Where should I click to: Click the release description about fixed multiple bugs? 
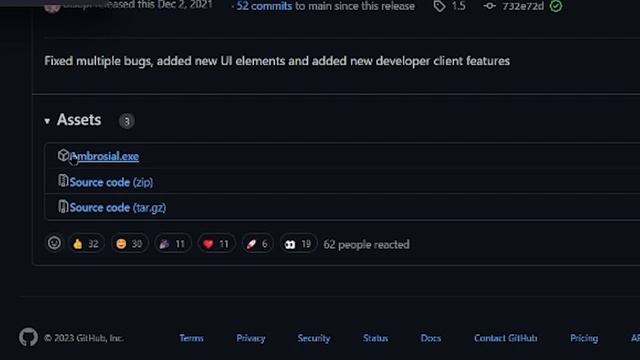277,61
